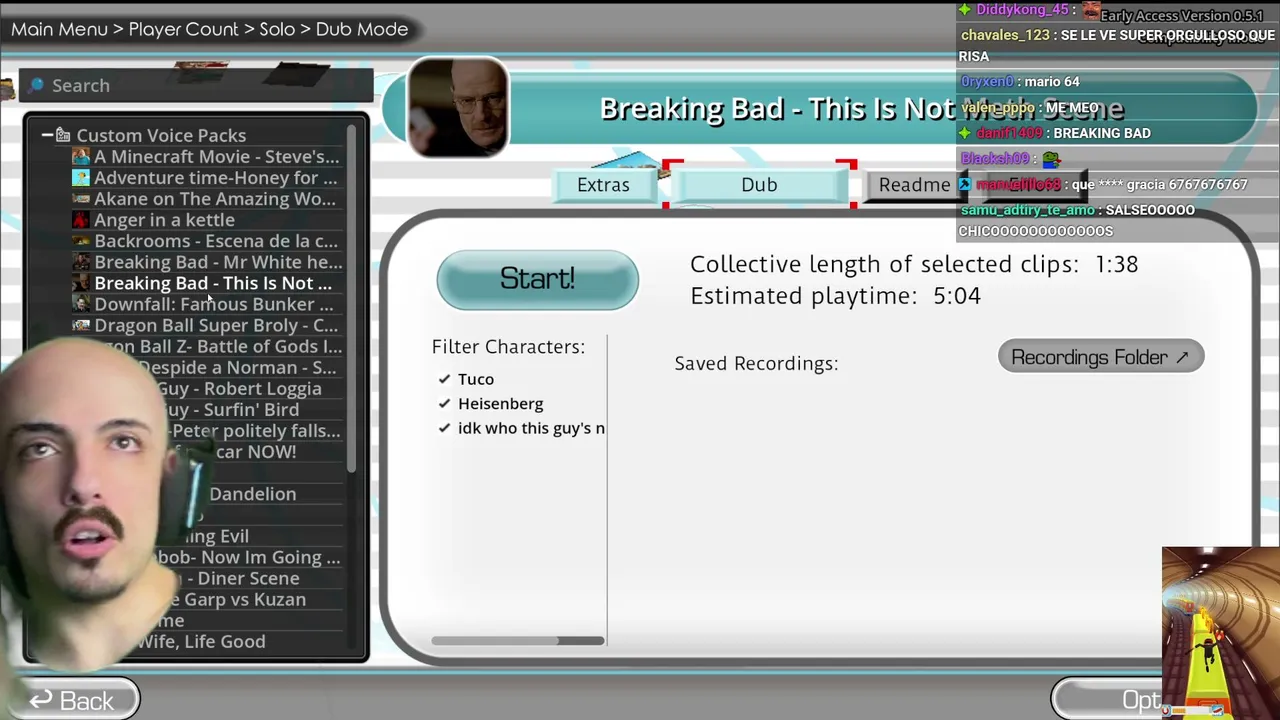Select the Backrooms pack thumbnail icon
This screenshot has height=720, width=1280.
pyautogui.click(x=81, y=241)
